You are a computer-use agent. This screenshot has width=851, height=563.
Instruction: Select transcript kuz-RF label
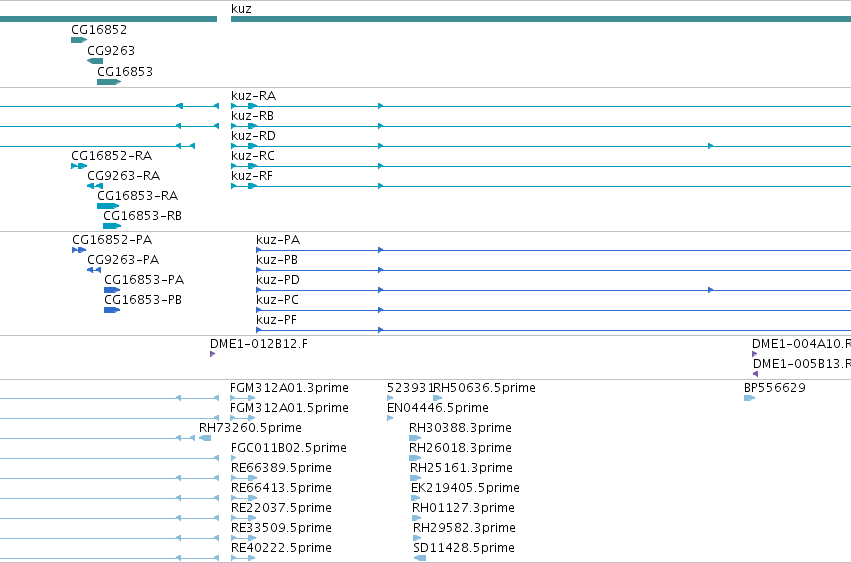[252, 176]
